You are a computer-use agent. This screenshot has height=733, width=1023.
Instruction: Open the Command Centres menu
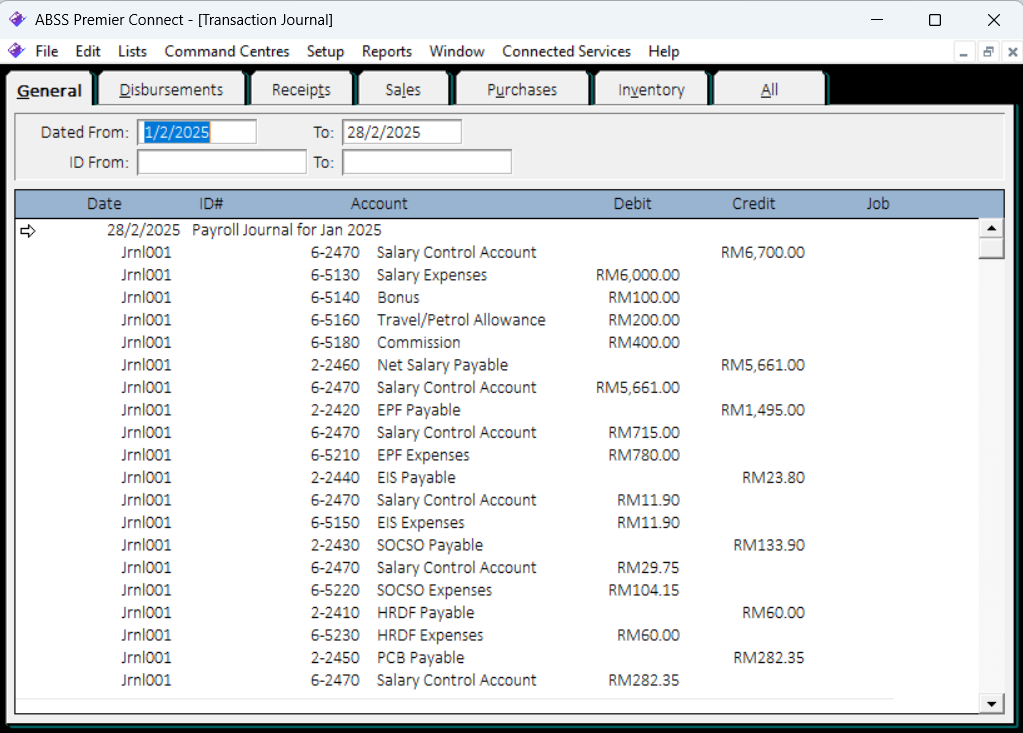[227, 51]
